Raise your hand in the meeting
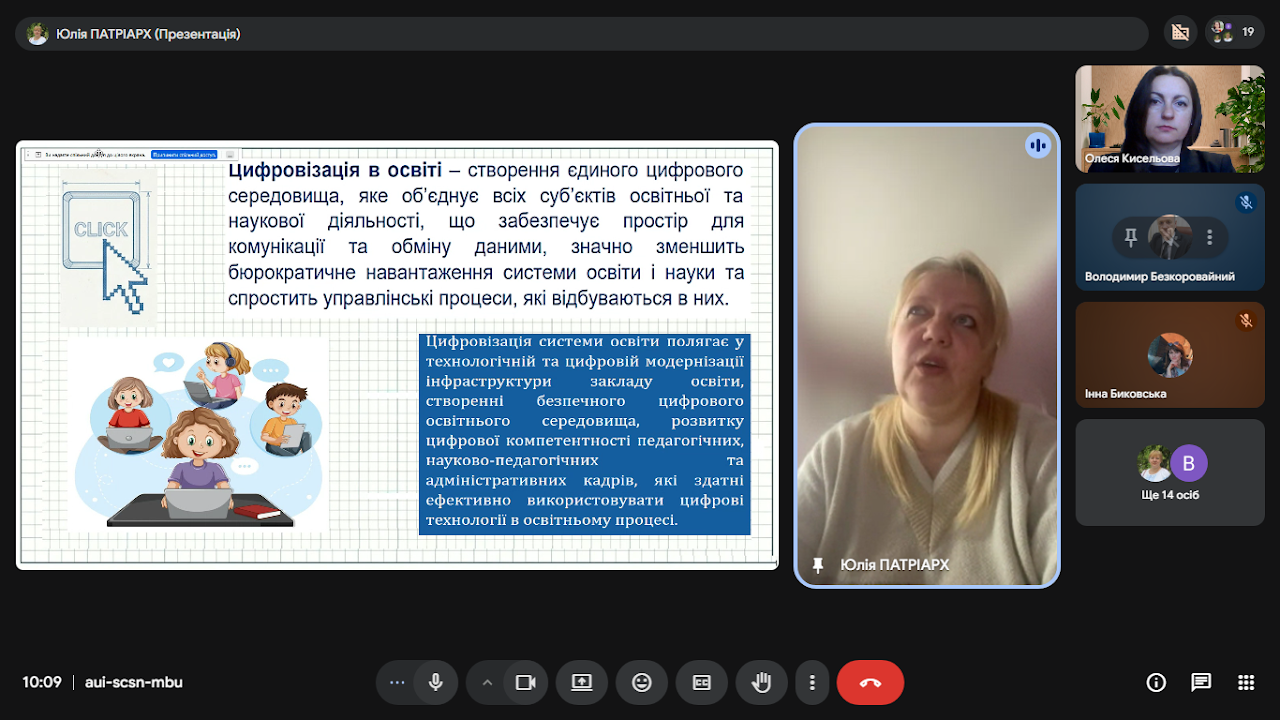 (761, 682)
